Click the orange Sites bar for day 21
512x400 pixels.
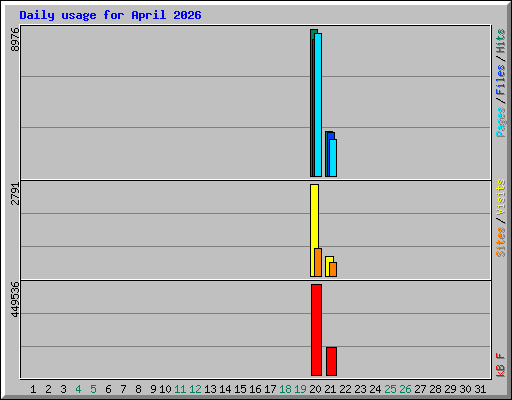coord(333,269)
